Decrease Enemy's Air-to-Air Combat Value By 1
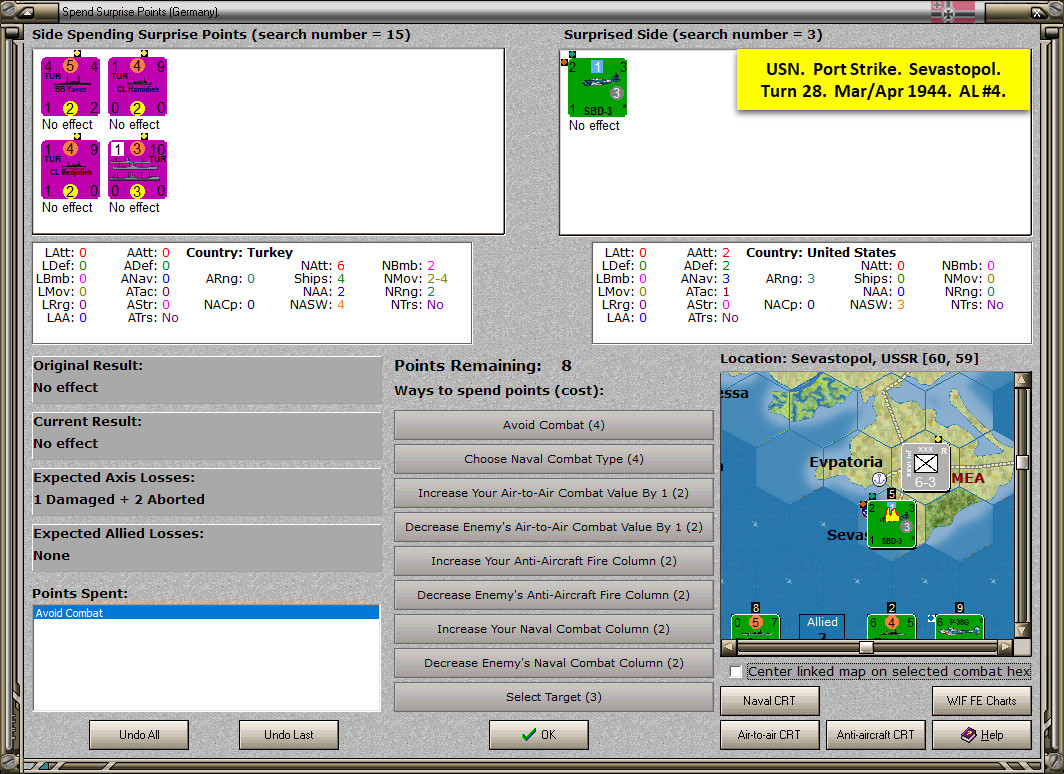Image resolution: width=1064 pixels, height=774 pixels. [553, 527]
